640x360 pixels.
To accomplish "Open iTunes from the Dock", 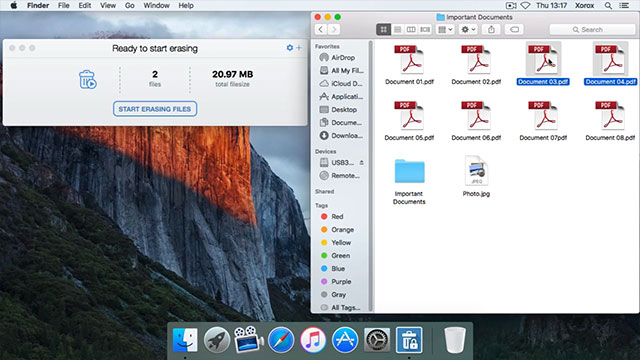I will coord(313,340).
